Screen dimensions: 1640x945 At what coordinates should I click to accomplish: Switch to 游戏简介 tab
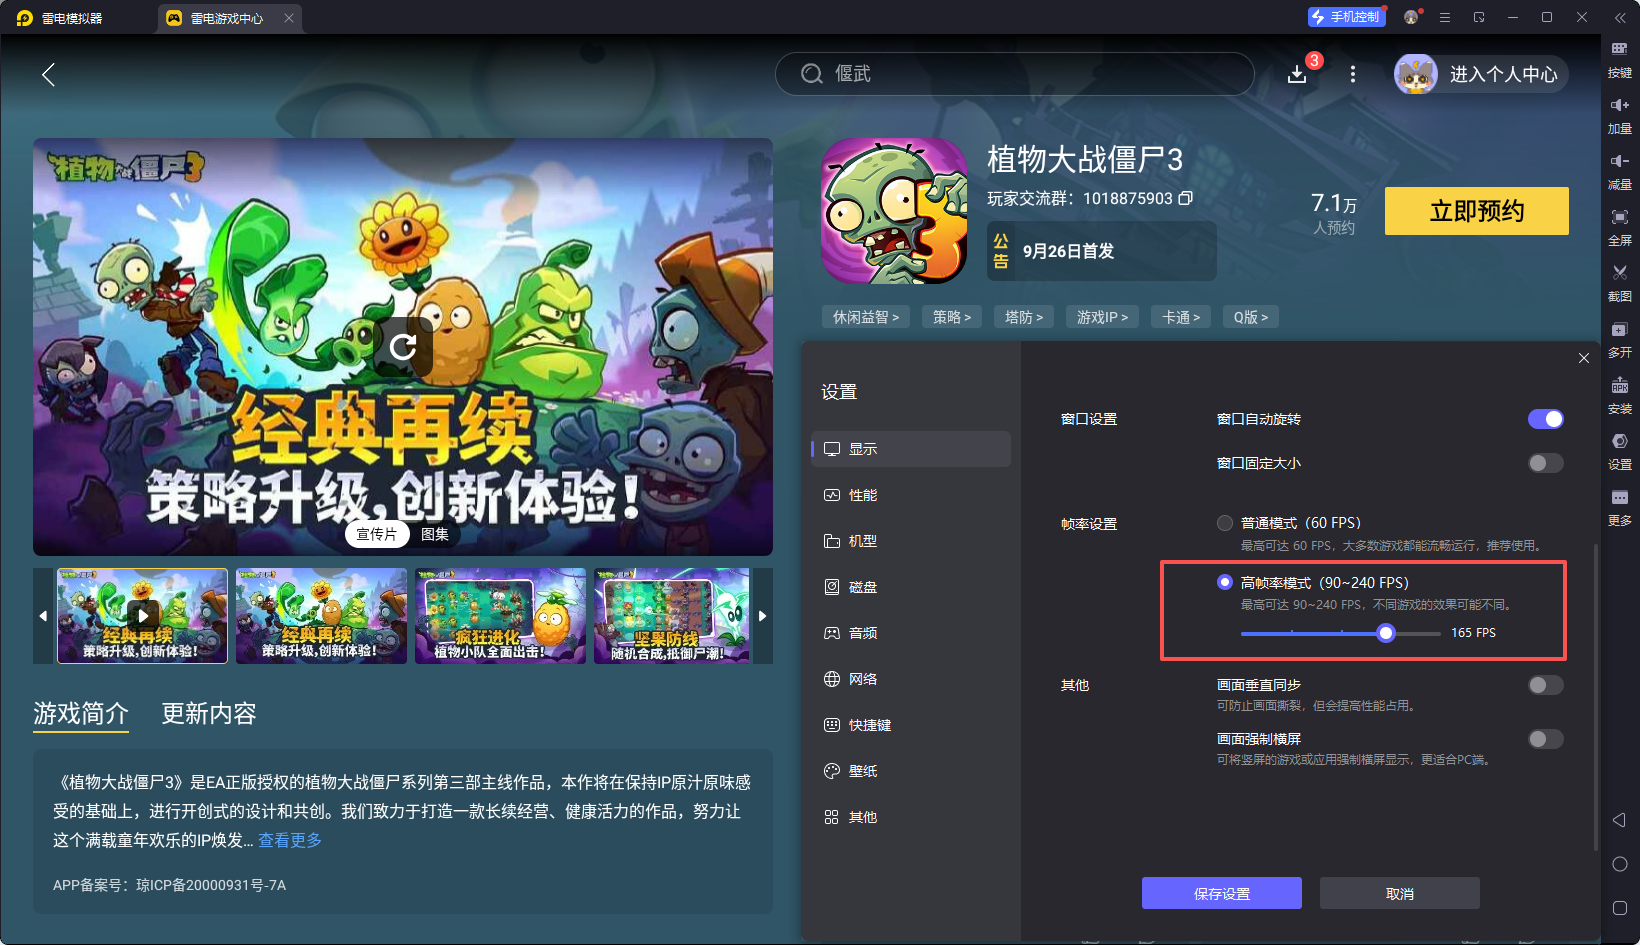tap(81, 713)
